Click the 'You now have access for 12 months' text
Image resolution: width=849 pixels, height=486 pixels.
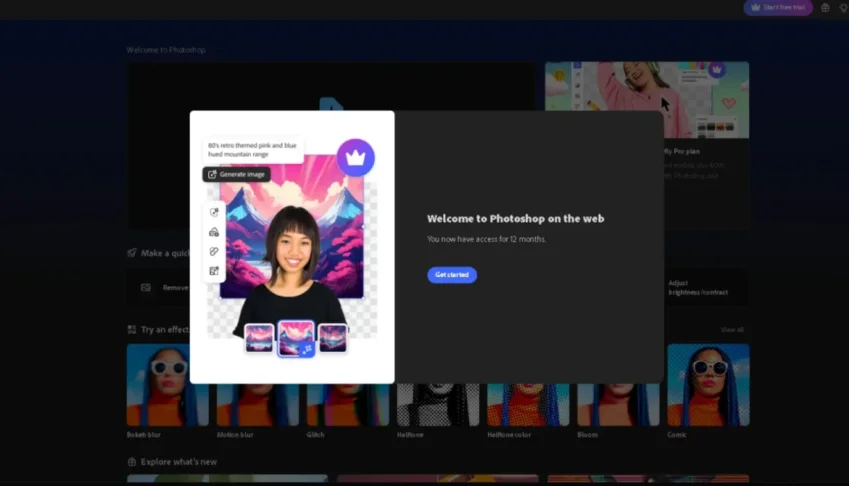pos(486,239)
